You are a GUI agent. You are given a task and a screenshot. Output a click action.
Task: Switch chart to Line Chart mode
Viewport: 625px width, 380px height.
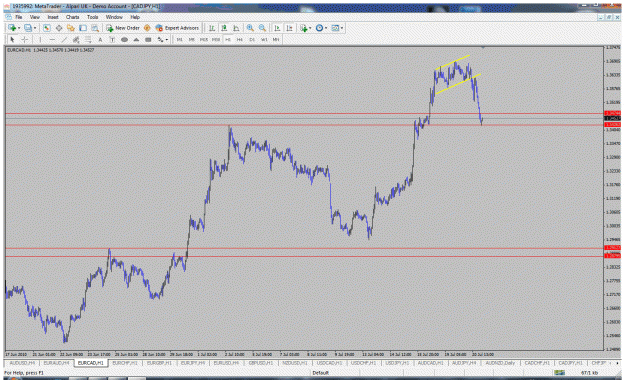(236, 28)
